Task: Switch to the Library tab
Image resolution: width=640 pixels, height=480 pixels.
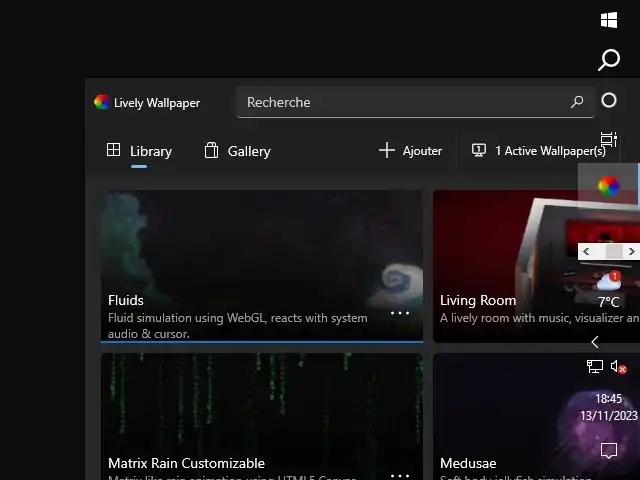Action: click(x=139, y=151)
